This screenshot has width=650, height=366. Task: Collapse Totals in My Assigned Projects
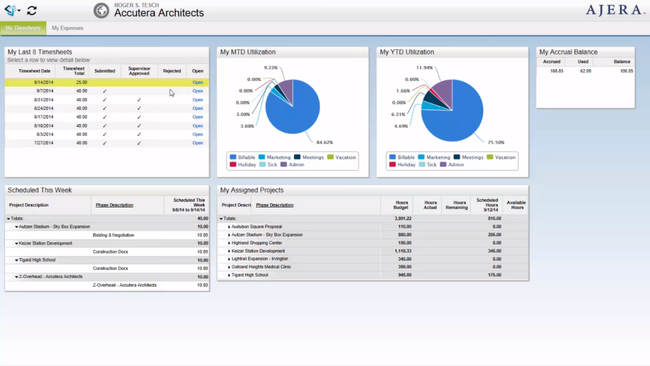(221, 218)
